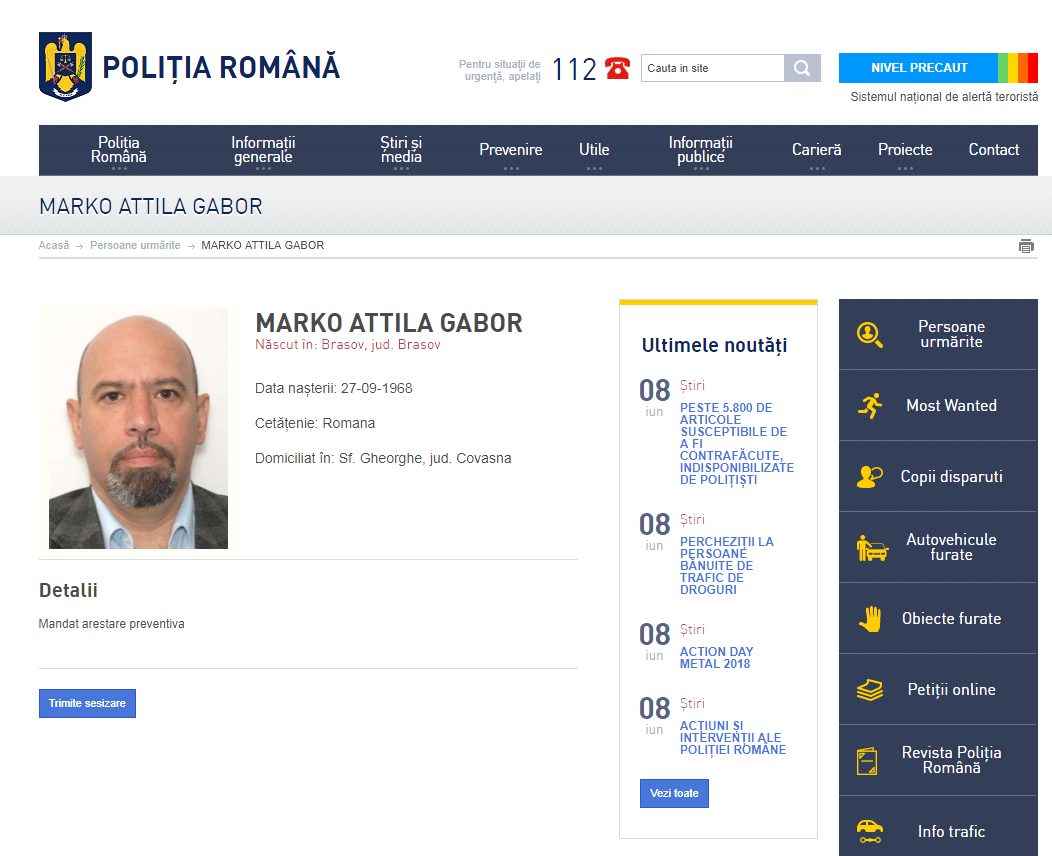Image resolution: width=1052 pixels, height=856 pixels.
Task: Click the Most Wanted running figure icon
Action: (869, 404)
